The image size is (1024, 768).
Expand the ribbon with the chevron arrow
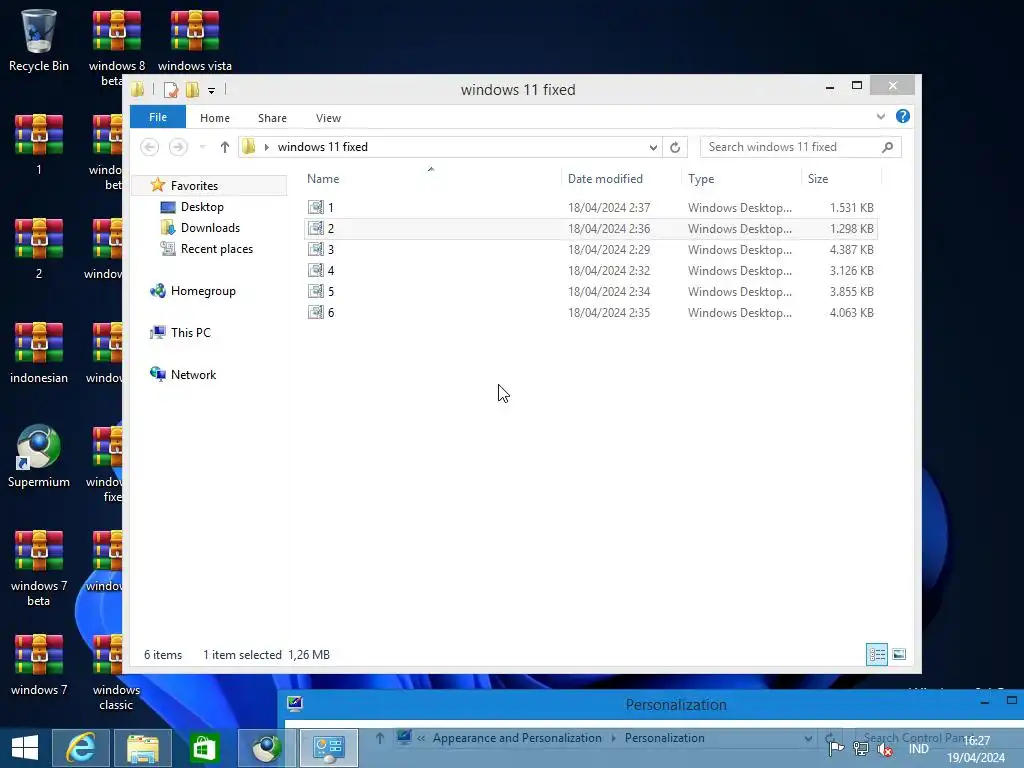(x=880, y=116)
